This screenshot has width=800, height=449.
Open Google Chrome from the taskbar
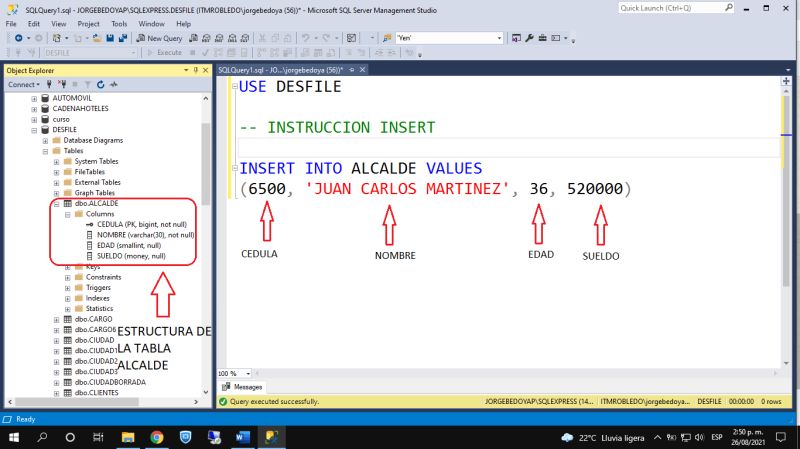coord(157,437)
